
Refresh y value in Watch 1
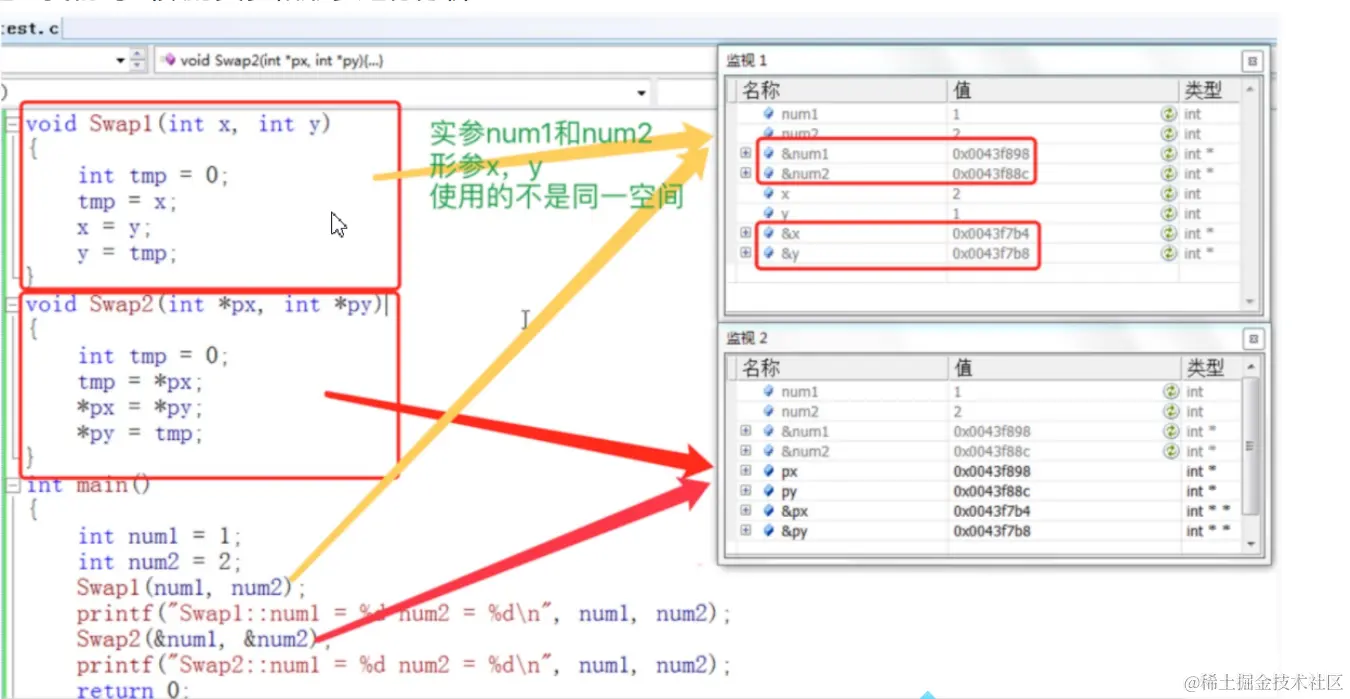coord(1168,214)
